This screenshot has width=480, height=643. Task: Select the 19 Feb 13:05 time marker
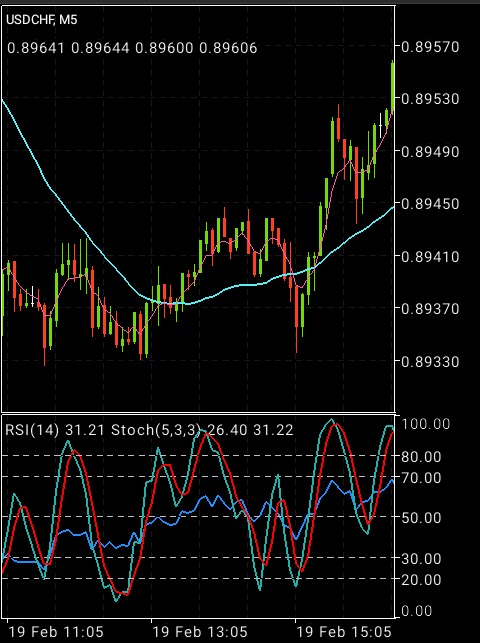[x=200, y=632]
